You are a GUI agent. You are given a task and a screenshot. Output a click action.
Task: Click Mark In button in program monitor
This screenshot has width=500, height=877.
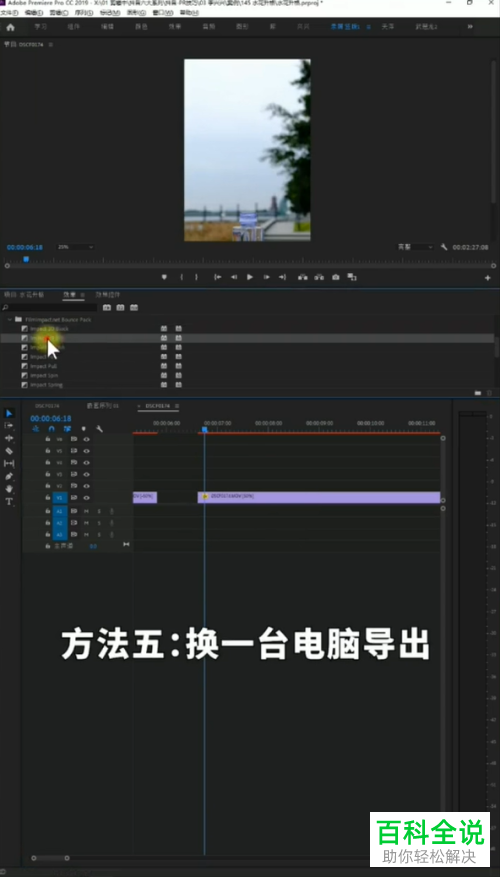(181, 277)
